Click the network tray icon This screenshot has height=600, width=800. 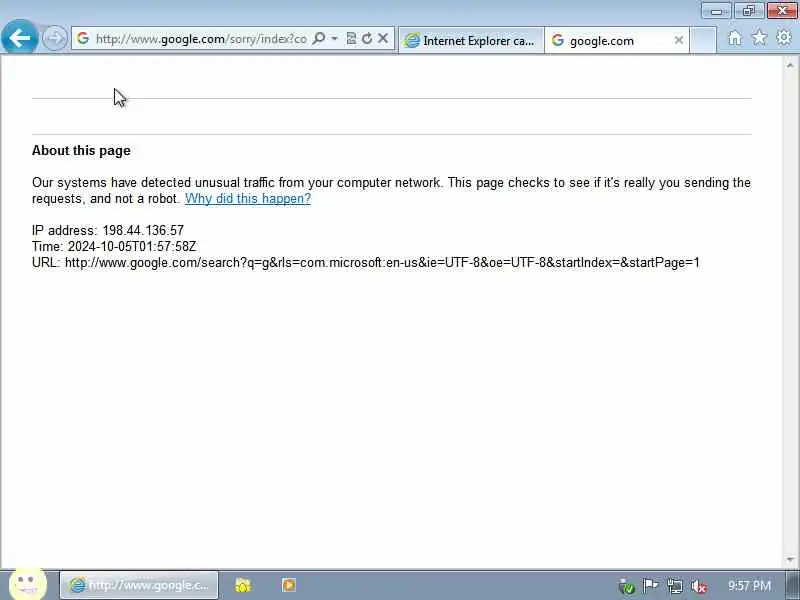(x=674, y=586)
